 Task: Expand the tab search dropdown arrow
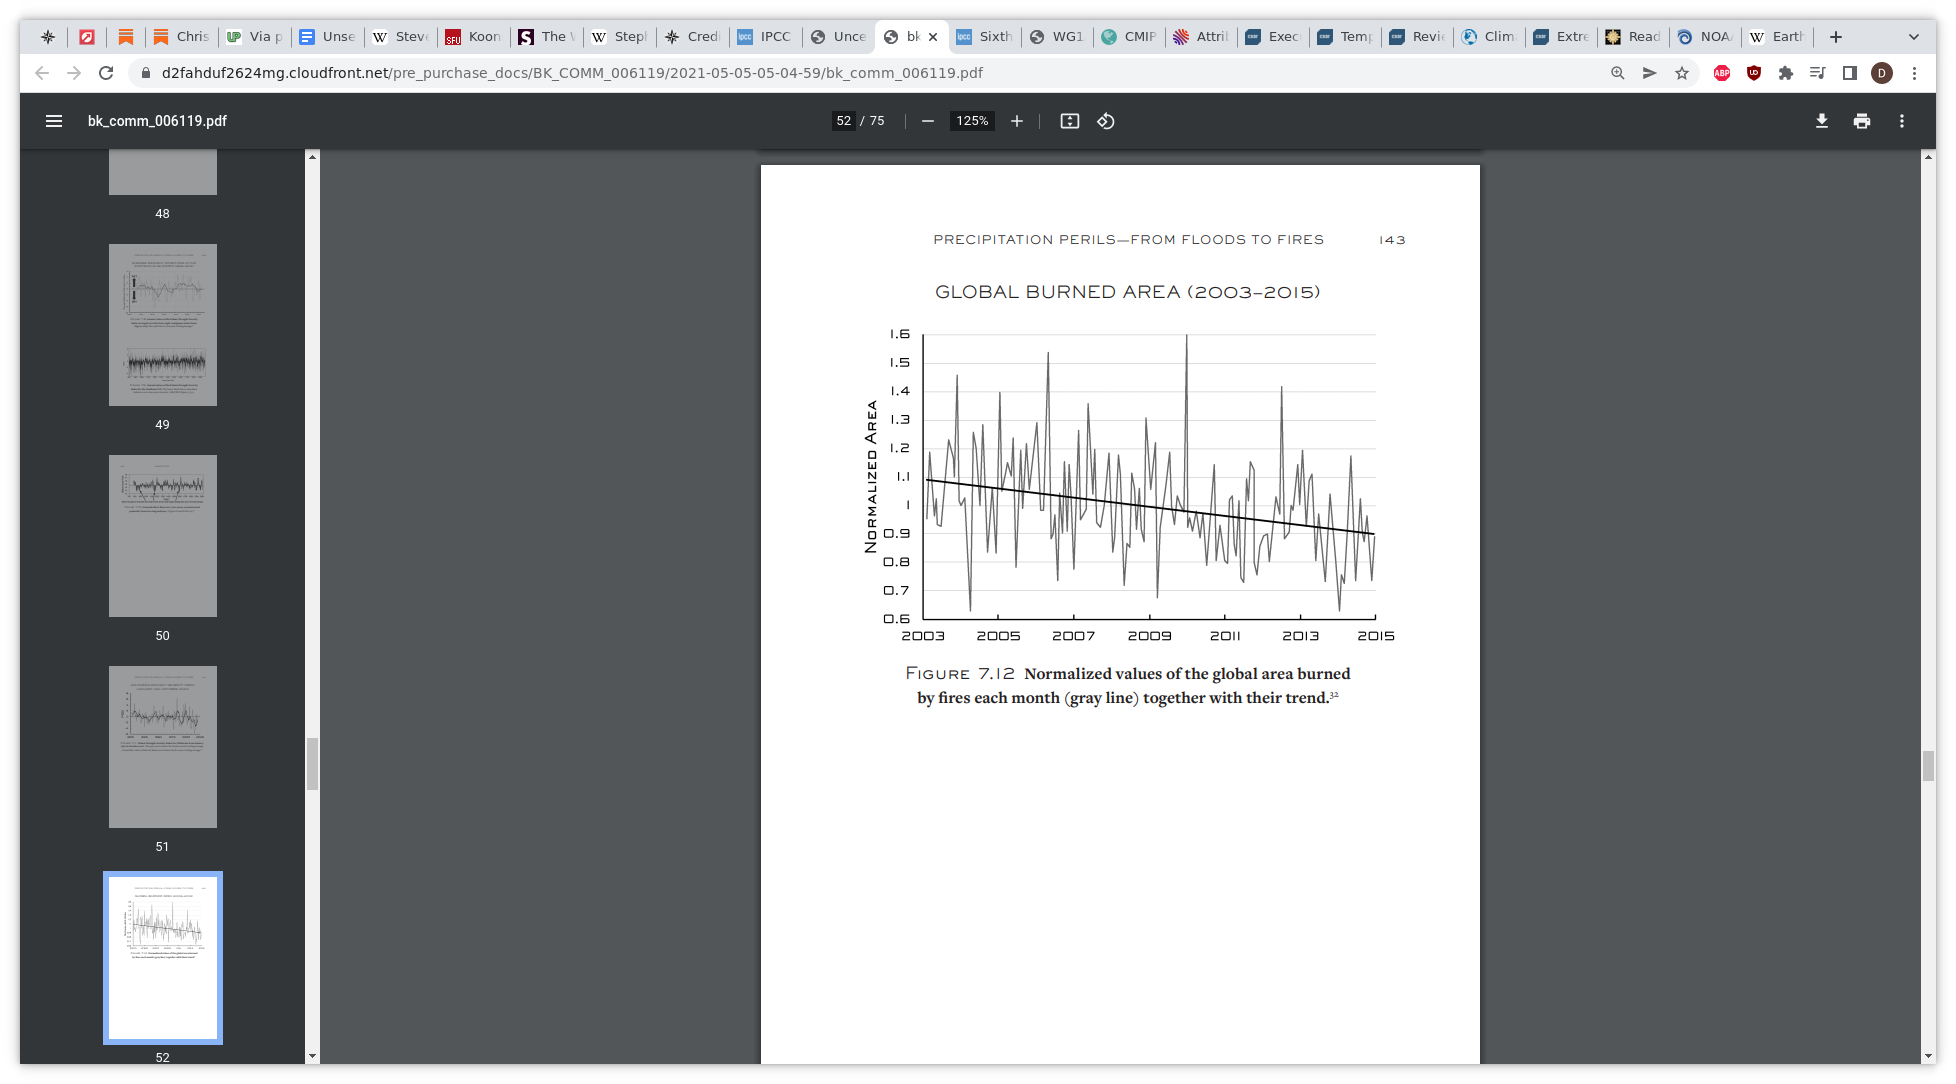[1914, 37]
